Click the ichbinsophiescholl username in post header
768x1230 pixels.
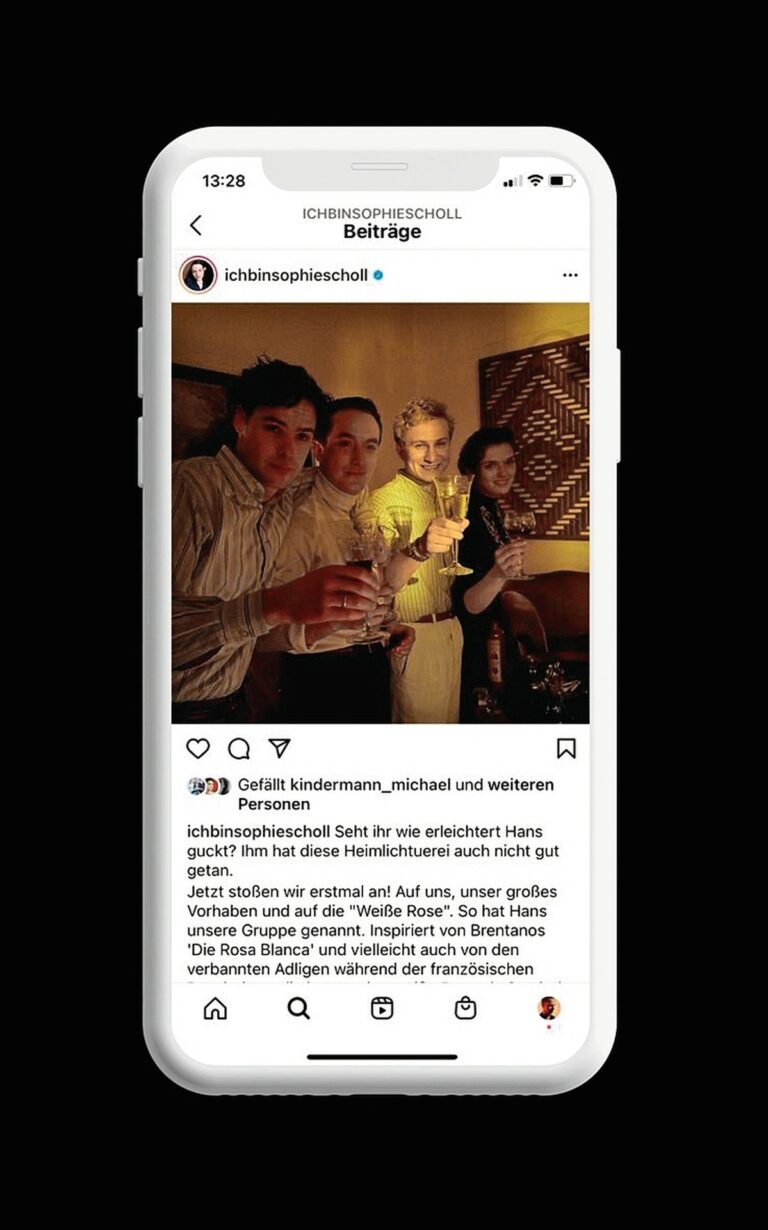[296, 275]
